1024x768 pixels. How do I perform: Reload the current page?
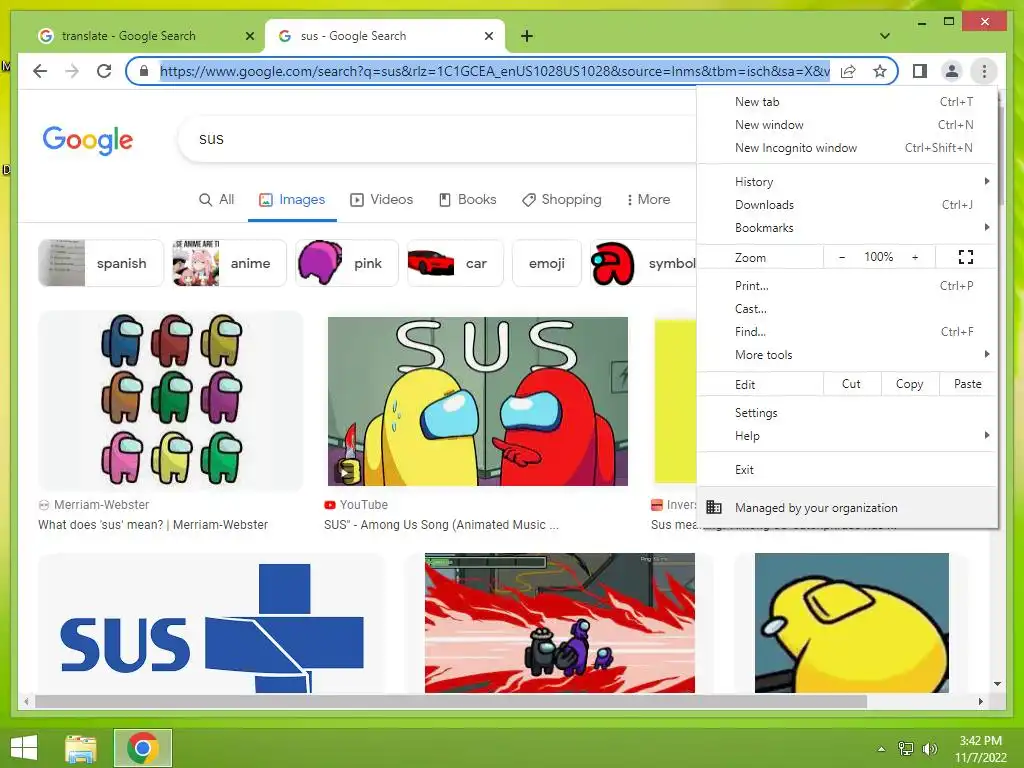104,71
